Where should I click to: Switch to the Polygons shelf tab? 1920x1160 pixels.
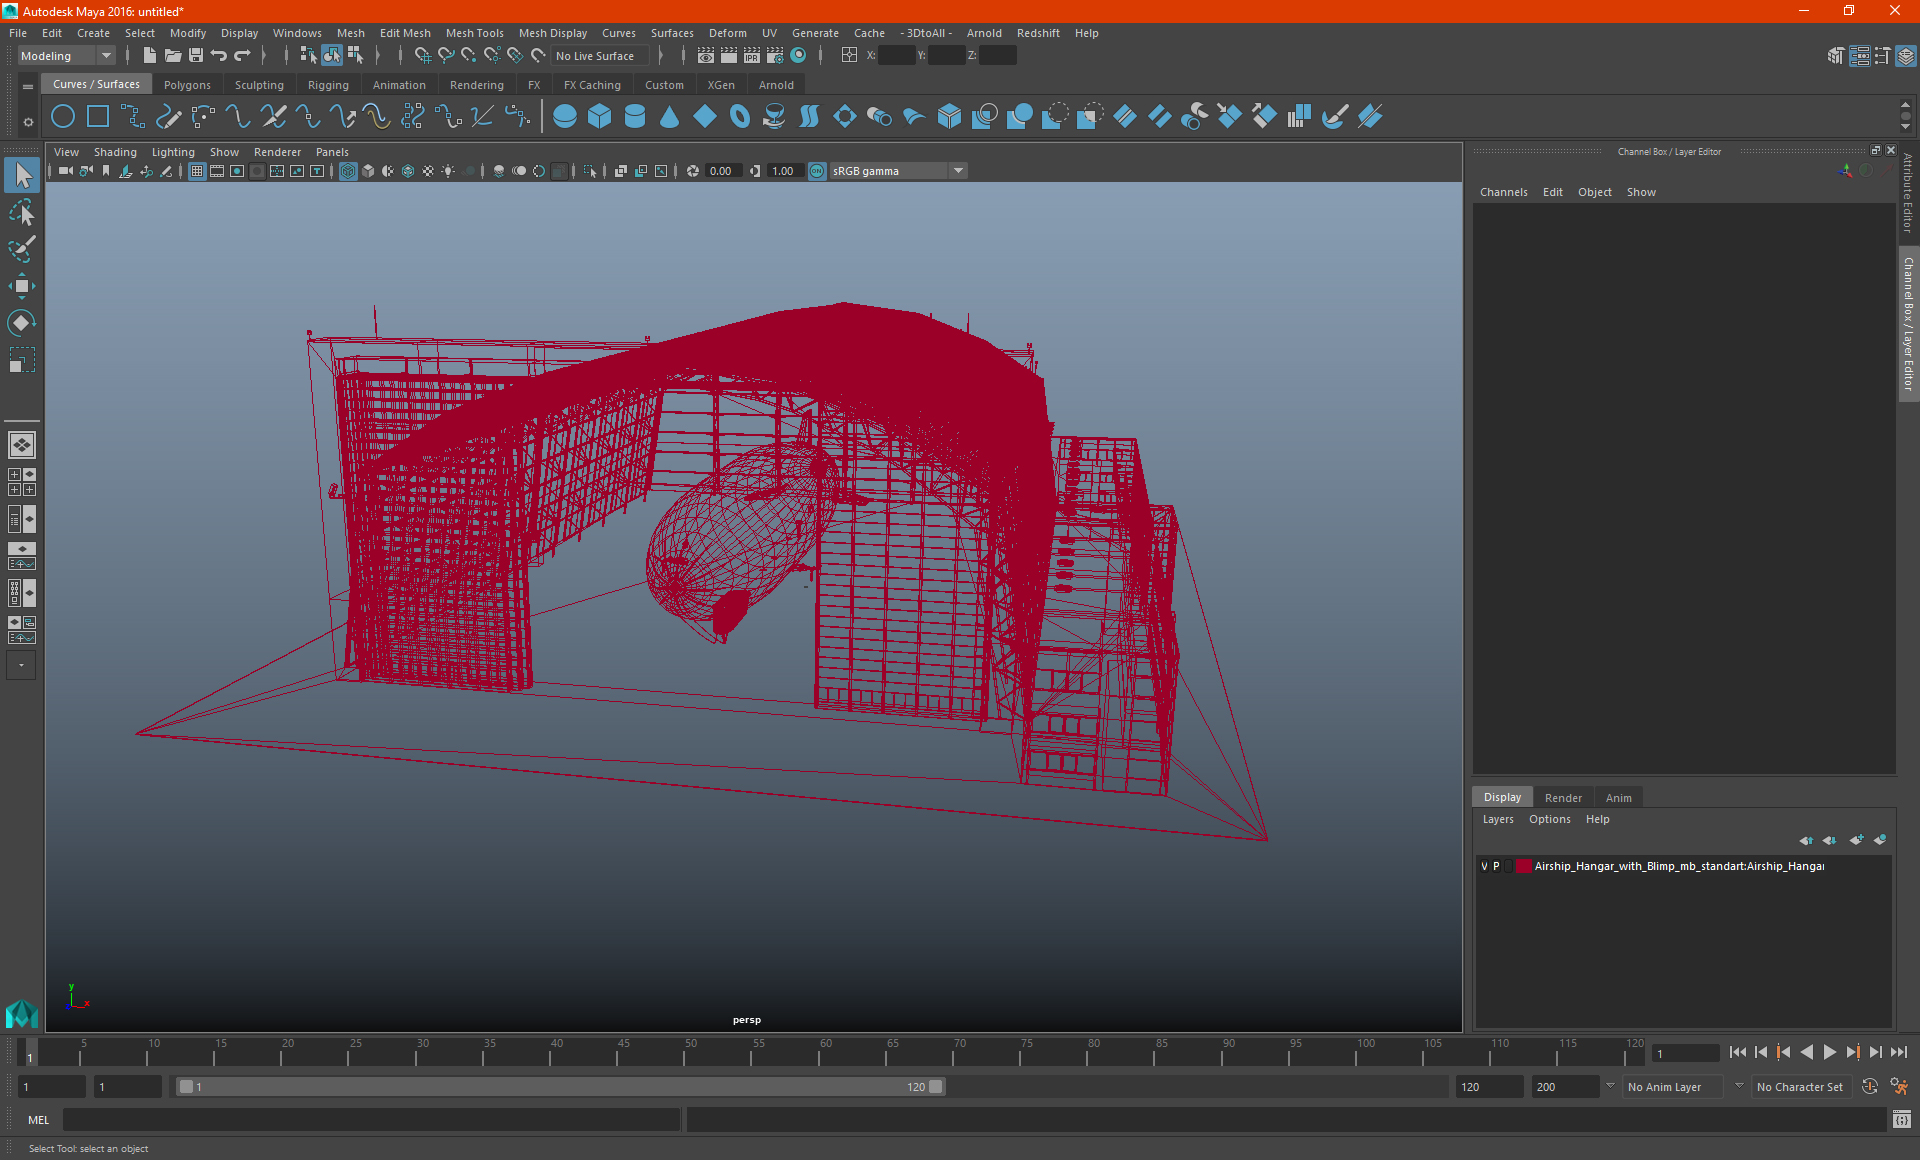187,85
